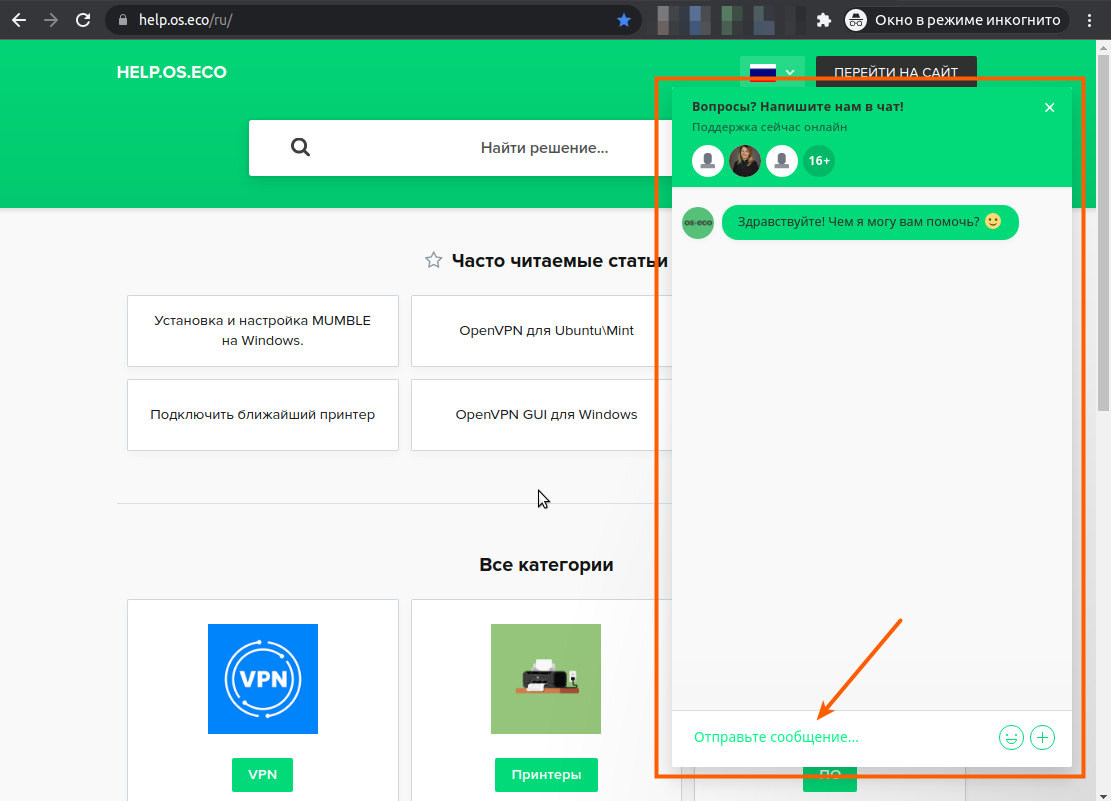The height and width of the screenshot is (801, 1111).
Task: Open the Chrome three-dot menu
Action: (1090, 20)
